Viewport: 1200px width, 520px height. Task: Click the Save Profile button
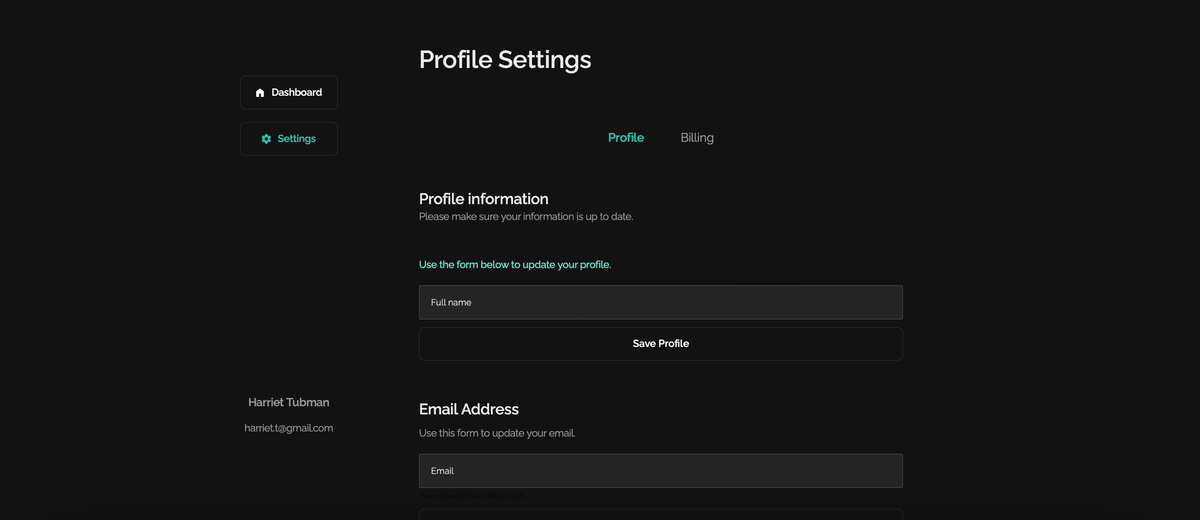pos(661,344)
